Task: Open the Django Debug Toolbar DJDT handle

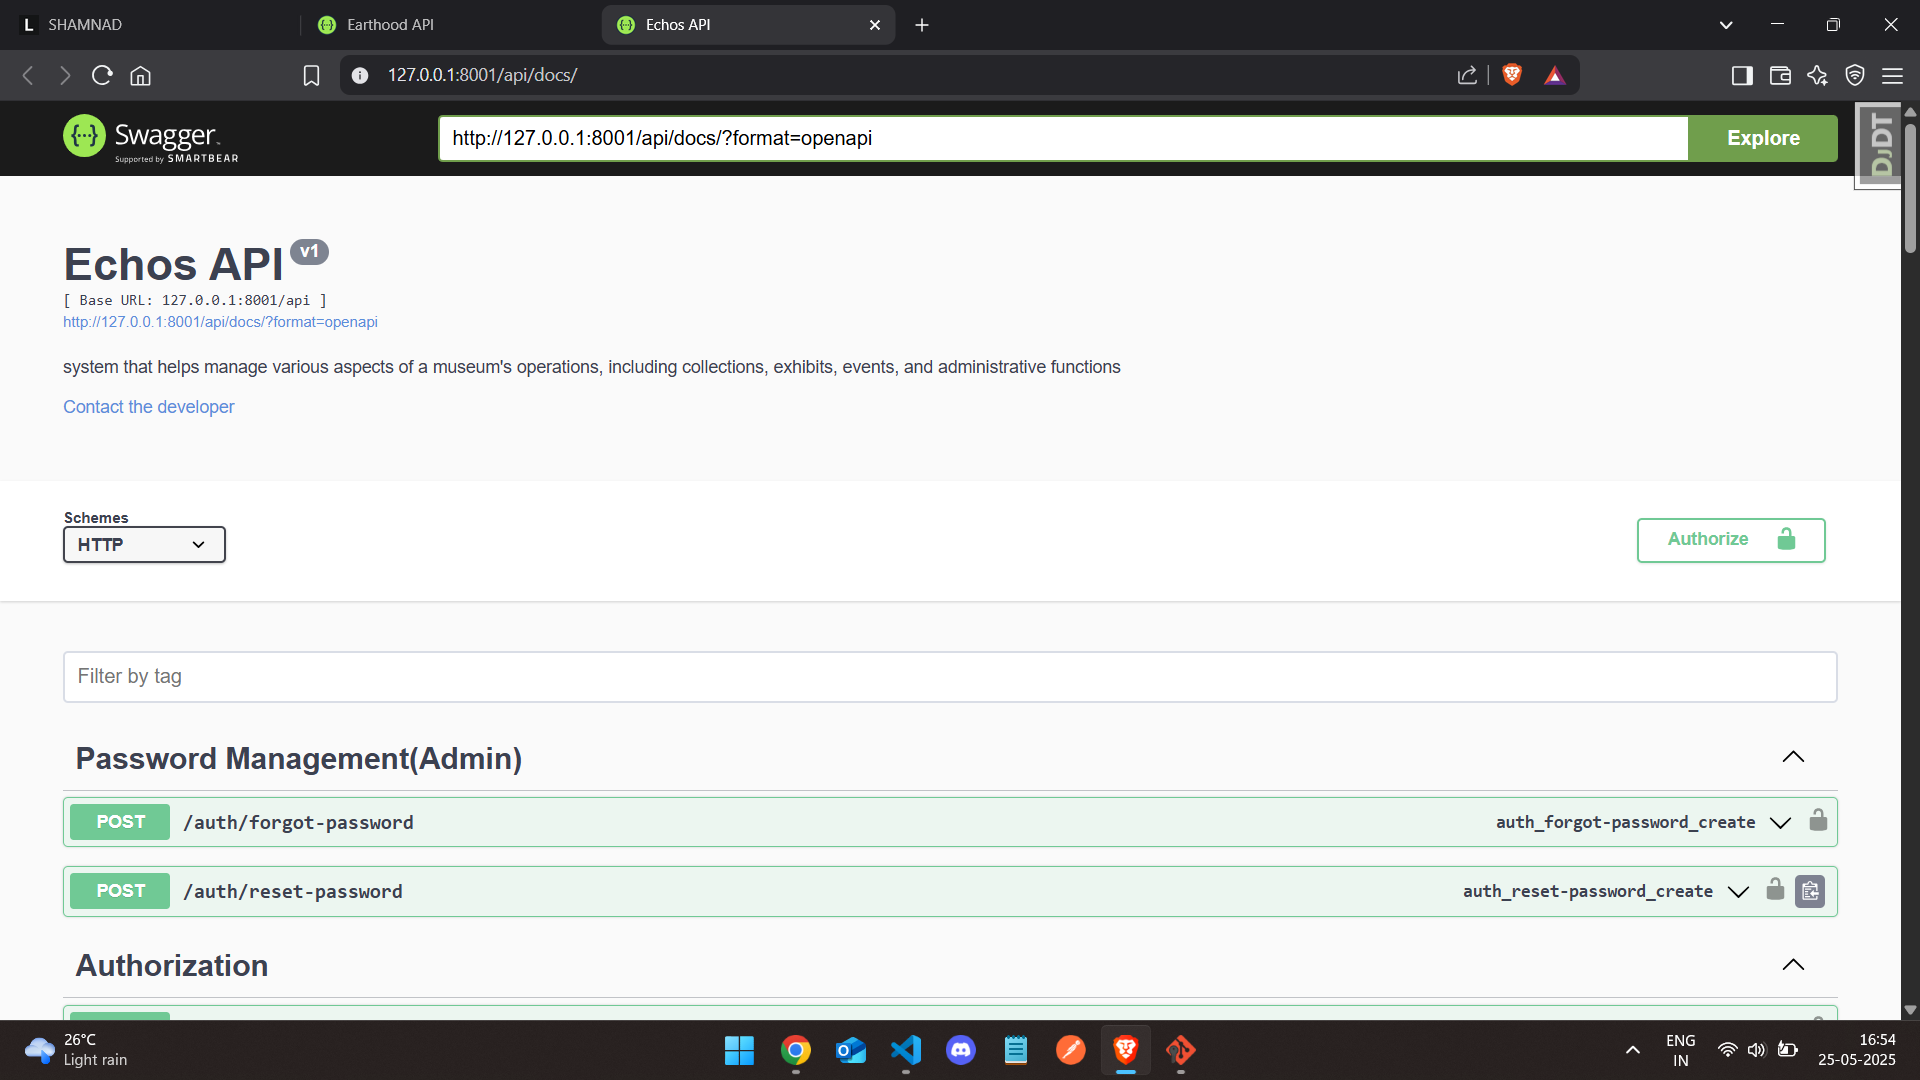Action: tap(1879, 145)
